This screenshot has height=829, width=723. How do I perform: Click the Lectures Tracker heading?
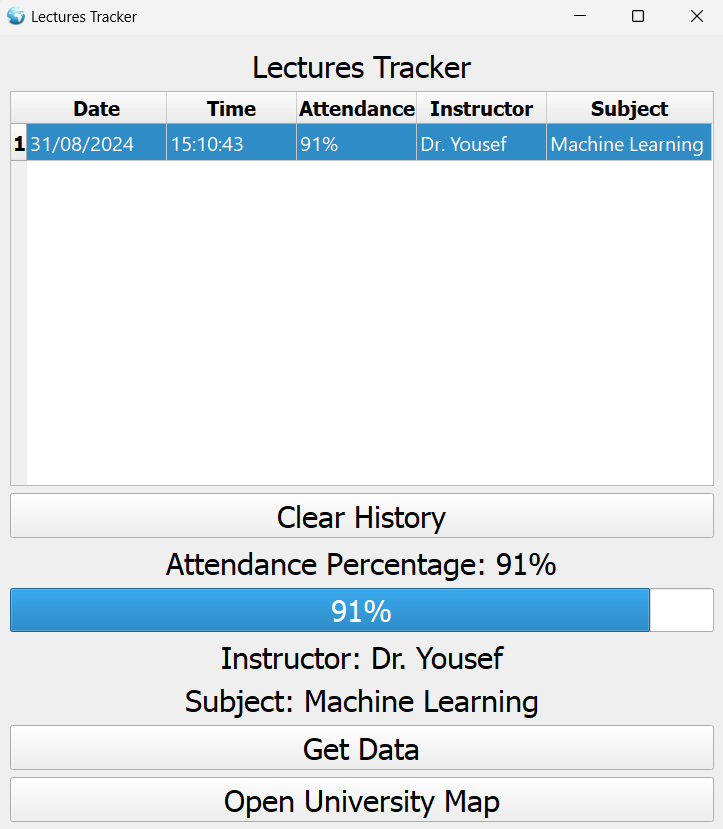pyautogui.click(x=361, y=67)
